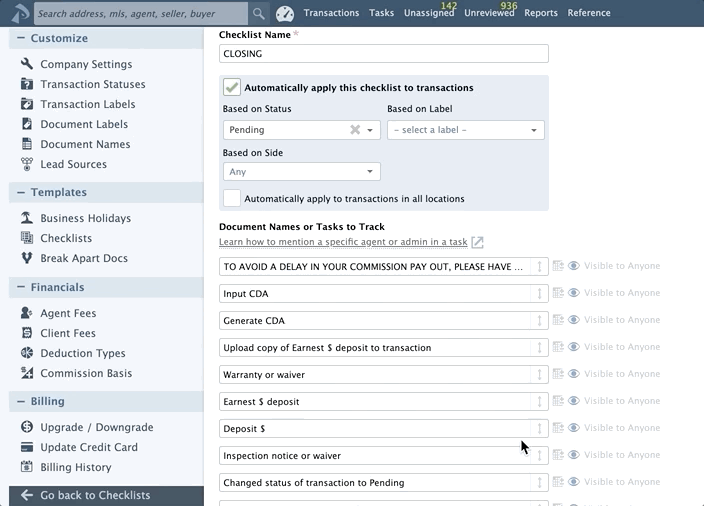704x506 pixels.
Task: Click due-date icon beside Input CDA
Action: click(558, 293)
